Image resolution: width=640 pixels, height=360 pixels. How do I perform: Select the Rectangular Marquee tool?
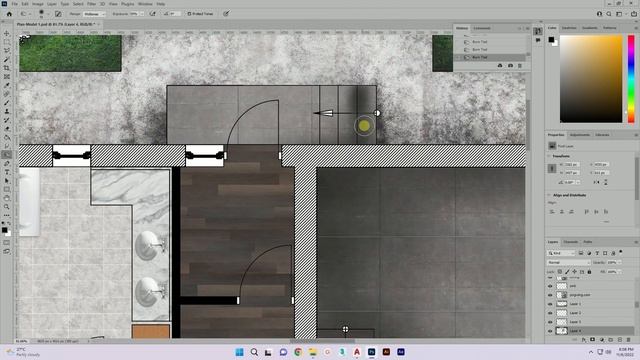[7, 42]
